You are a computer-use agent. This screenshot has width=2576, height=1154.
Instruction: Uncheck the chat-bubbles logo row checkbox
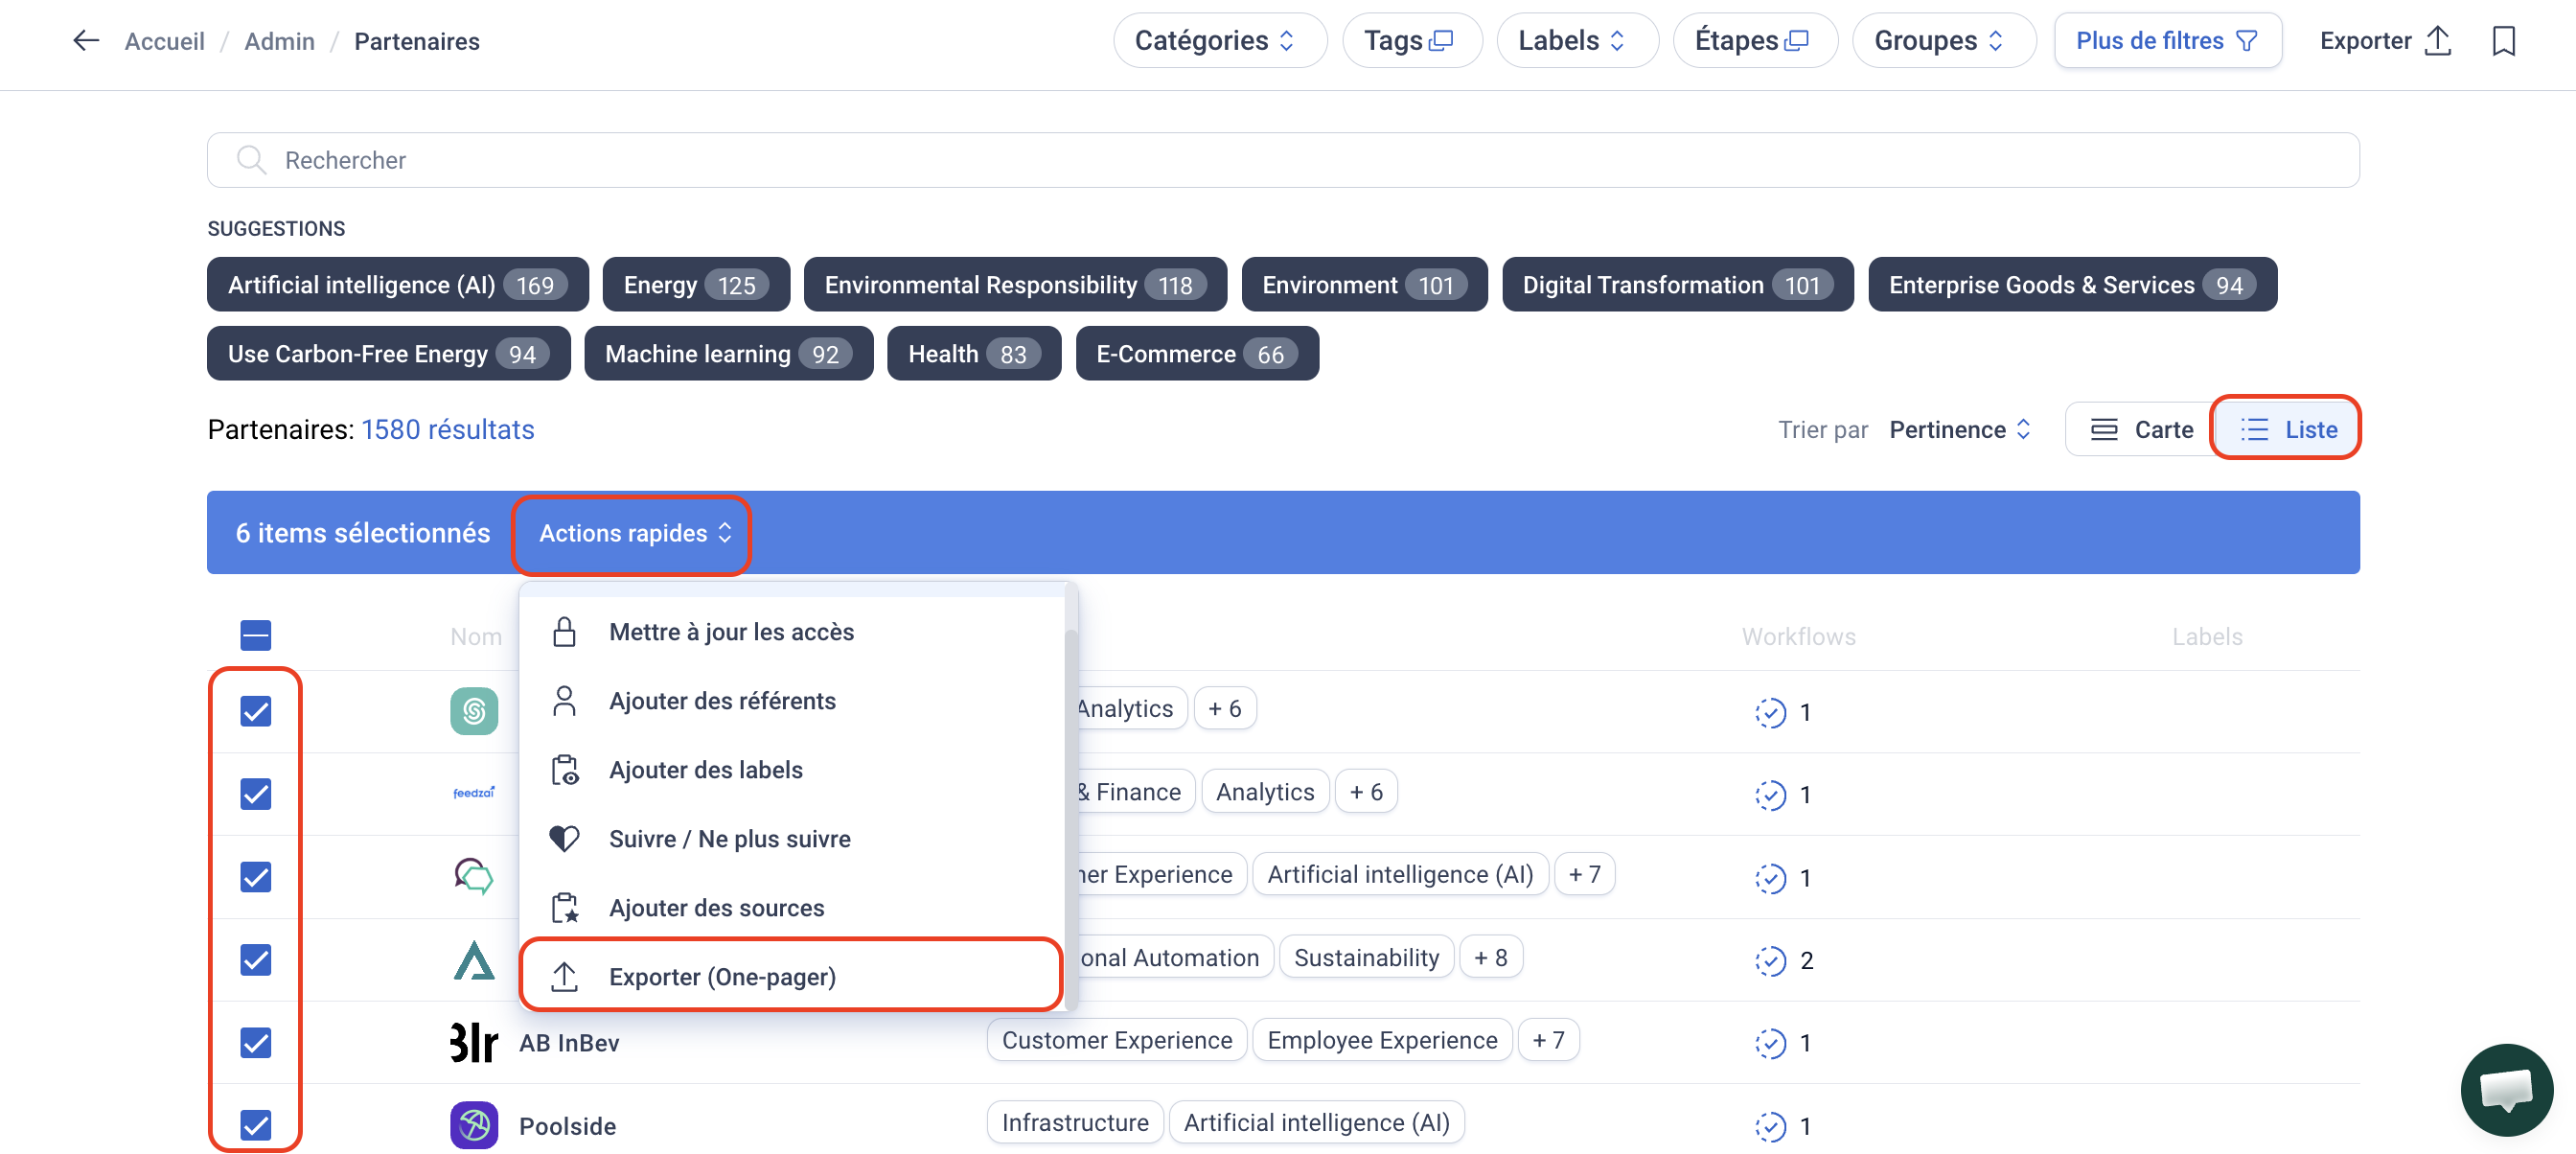click(x=256, y=877)
